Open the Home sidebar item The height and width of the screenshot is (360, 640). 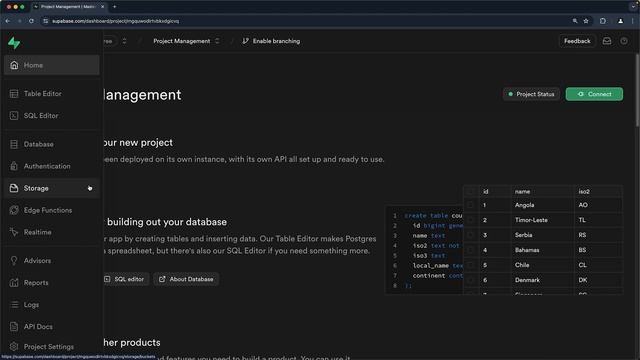(51, 65)
